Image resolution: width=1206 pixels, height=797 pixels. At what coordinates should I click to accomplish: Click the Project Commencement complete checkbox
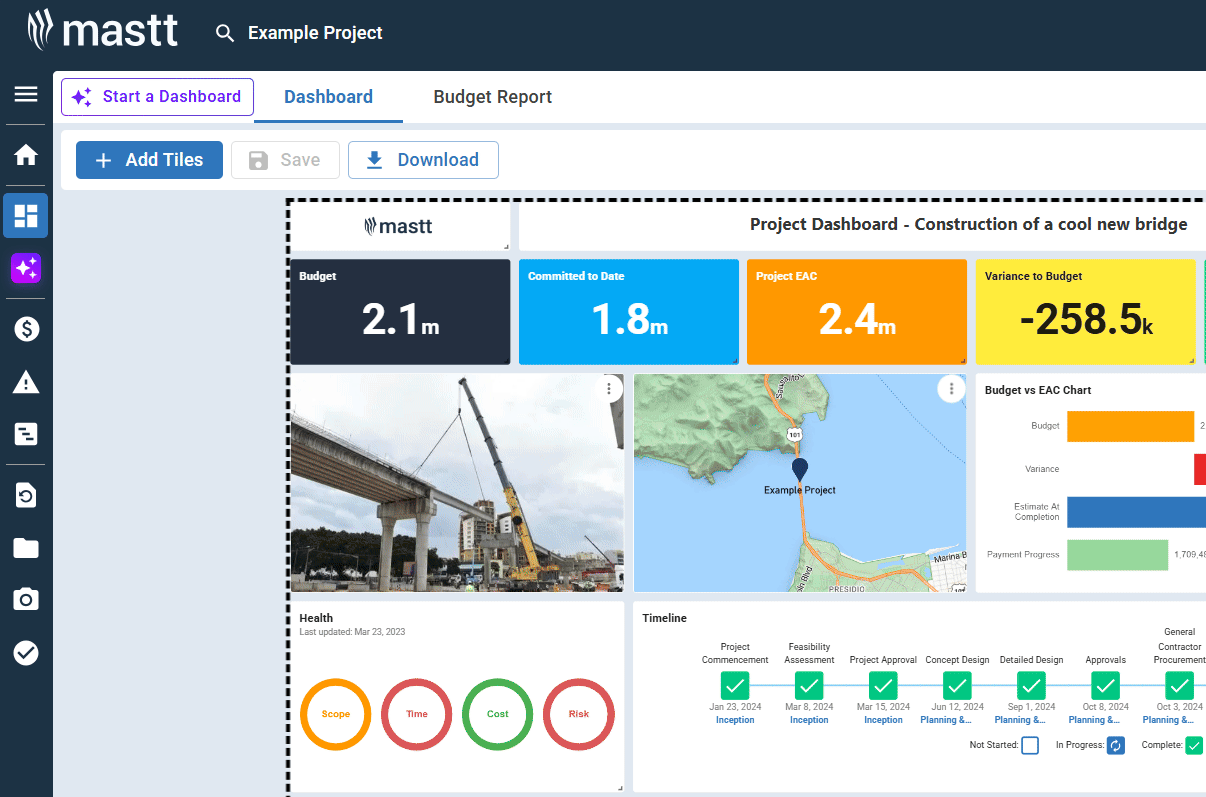(735, 686)
